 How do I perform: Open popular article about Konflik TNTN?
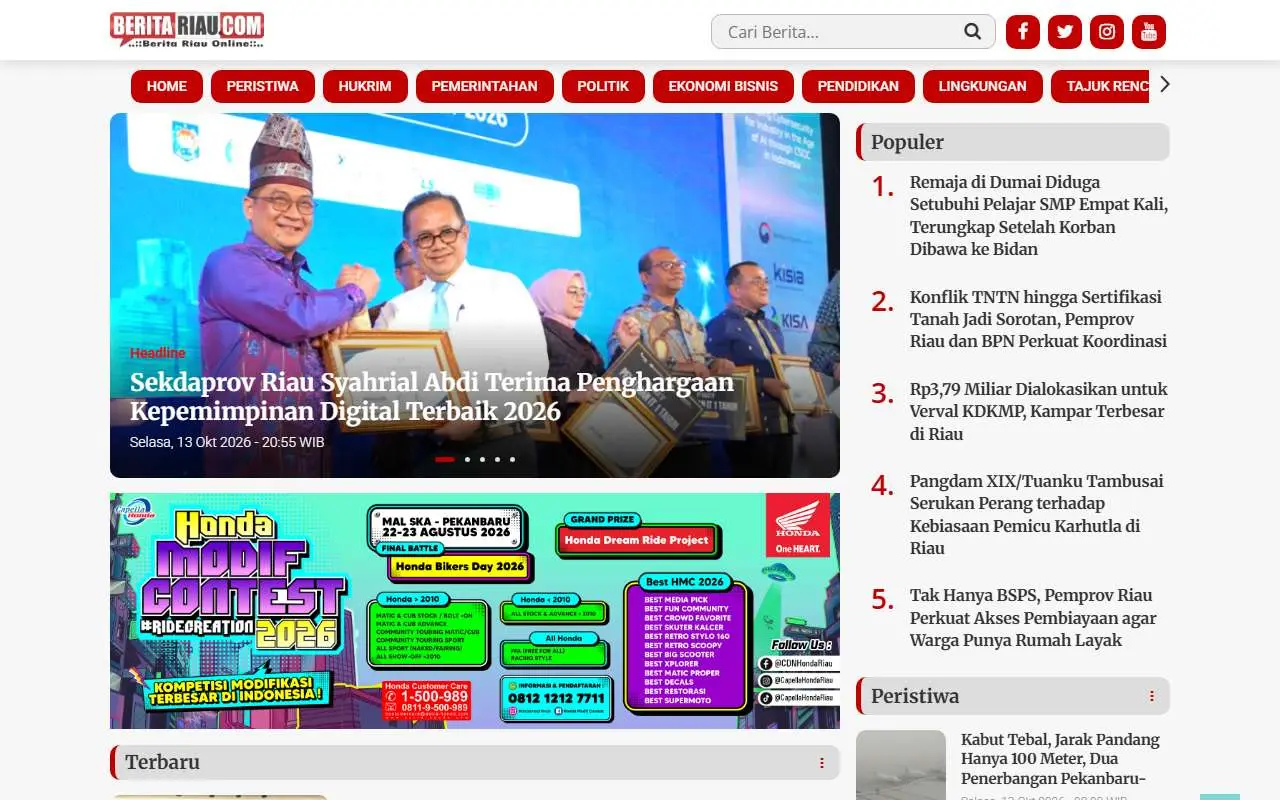coord(1038,319)
